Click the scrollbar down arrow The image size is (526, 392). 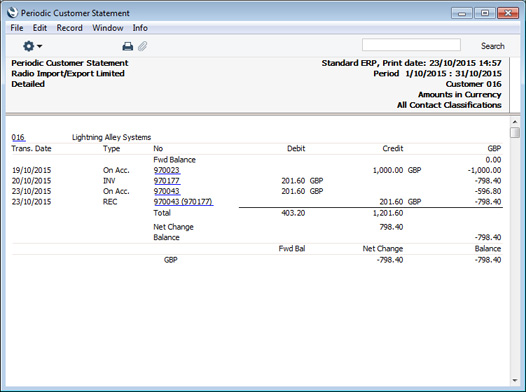[515, 380]
